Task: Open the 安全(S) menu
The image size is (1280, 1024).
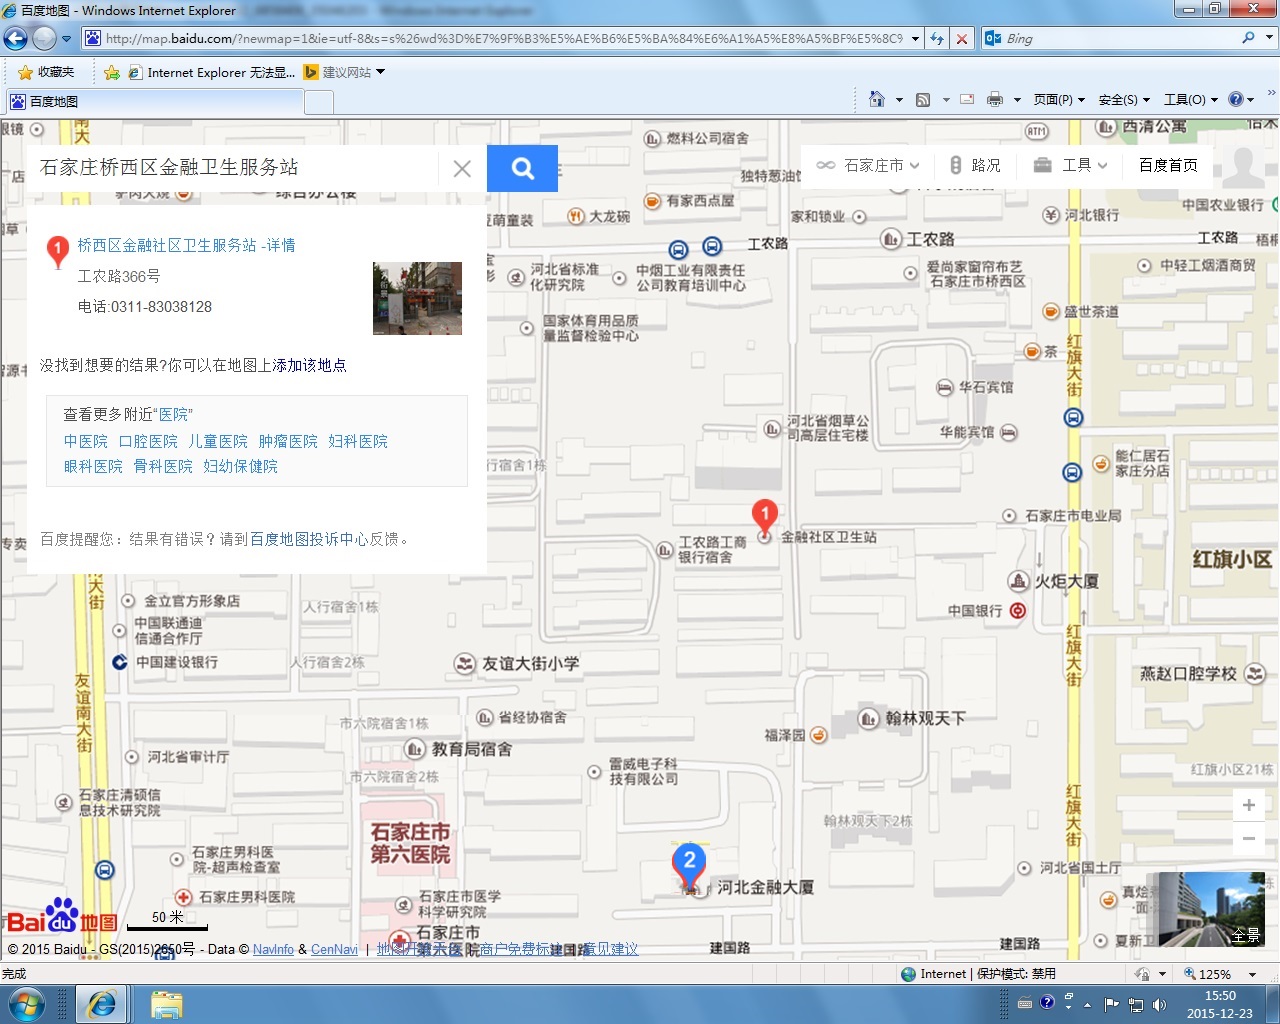Action: [x=1124, y=99]
